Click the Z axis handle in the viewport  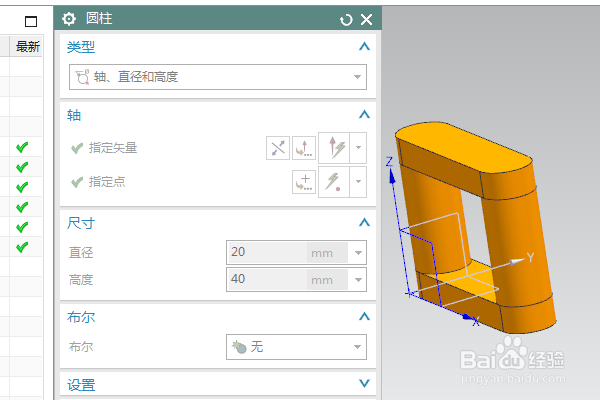(x=391, y=175)
